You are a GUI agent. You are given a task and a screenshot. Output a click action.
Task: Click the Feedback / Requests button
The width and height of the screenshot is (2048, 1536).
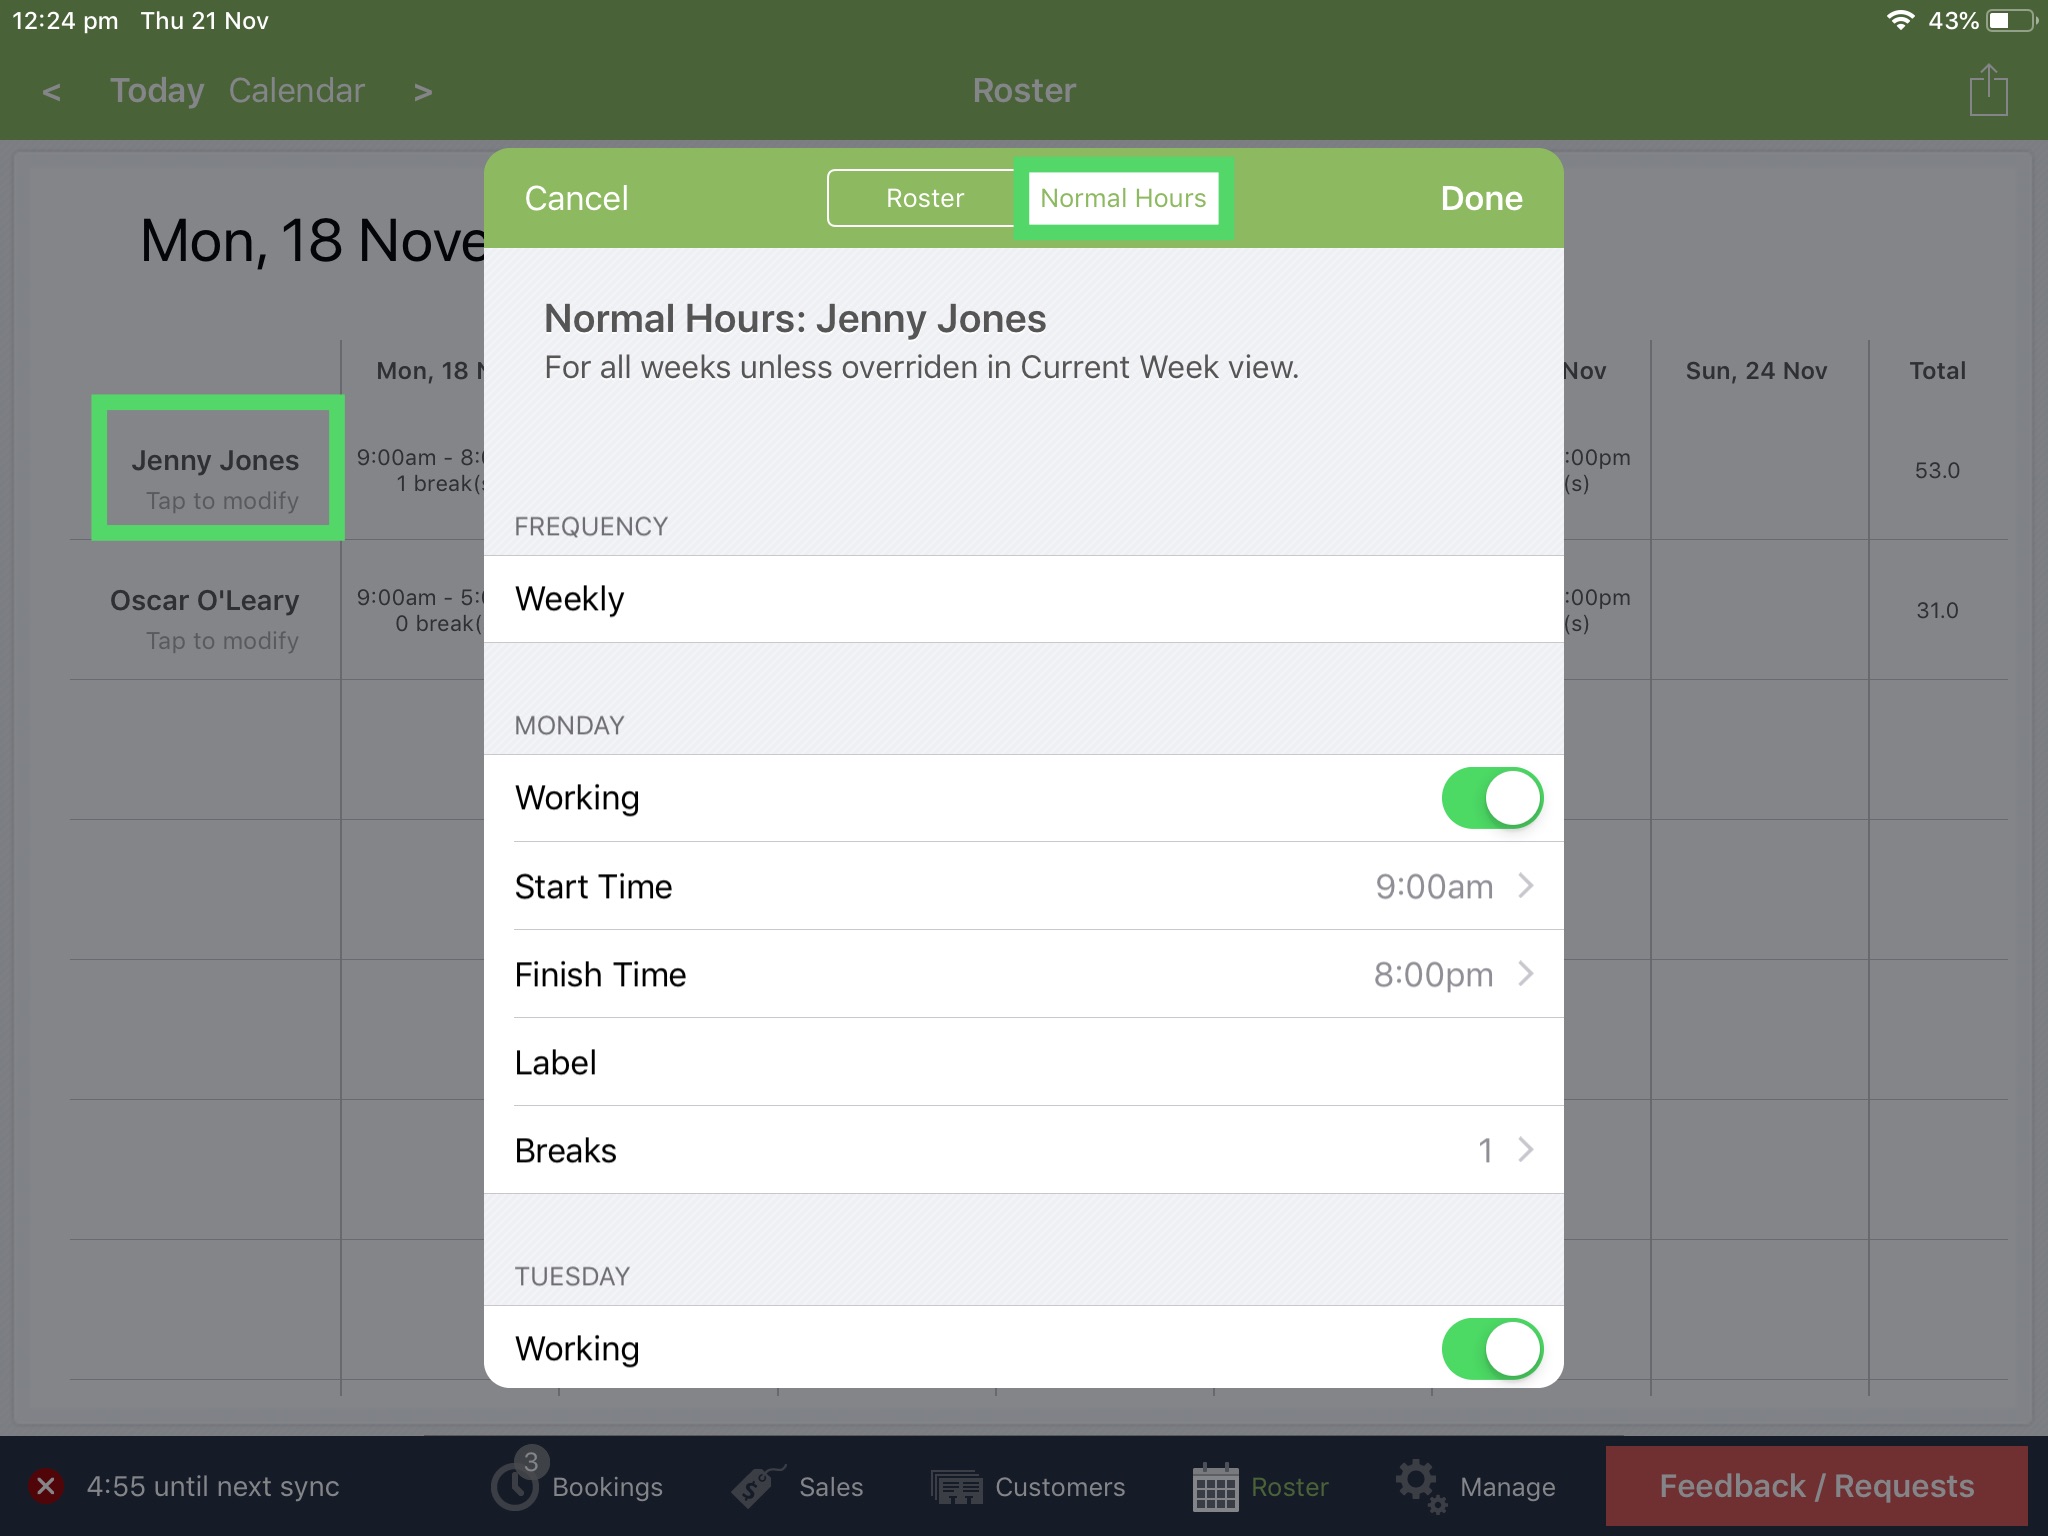pos(1817,1486)
